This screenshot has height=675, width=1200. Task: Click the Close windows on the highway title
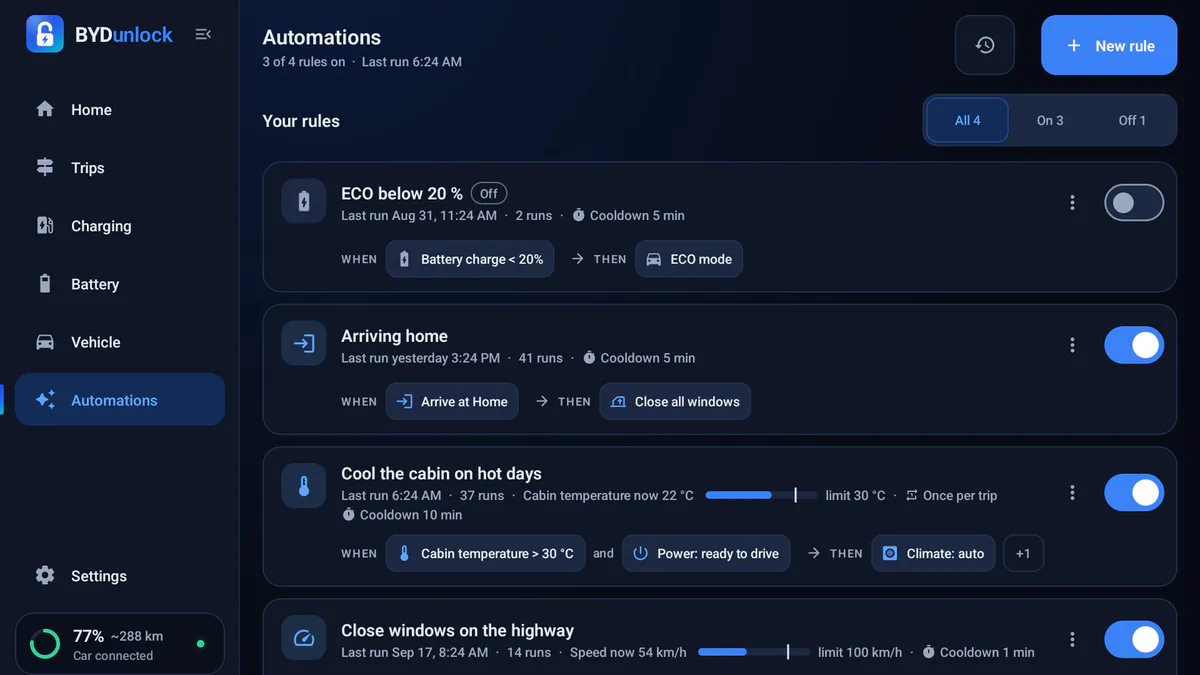457,631
